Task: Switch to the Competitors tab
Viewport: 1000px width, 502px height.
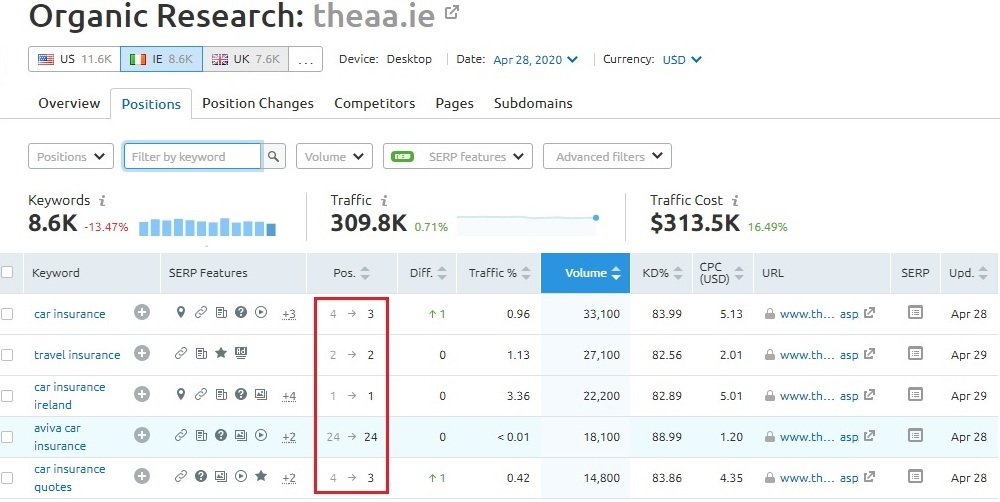Action: coord(374,103)
